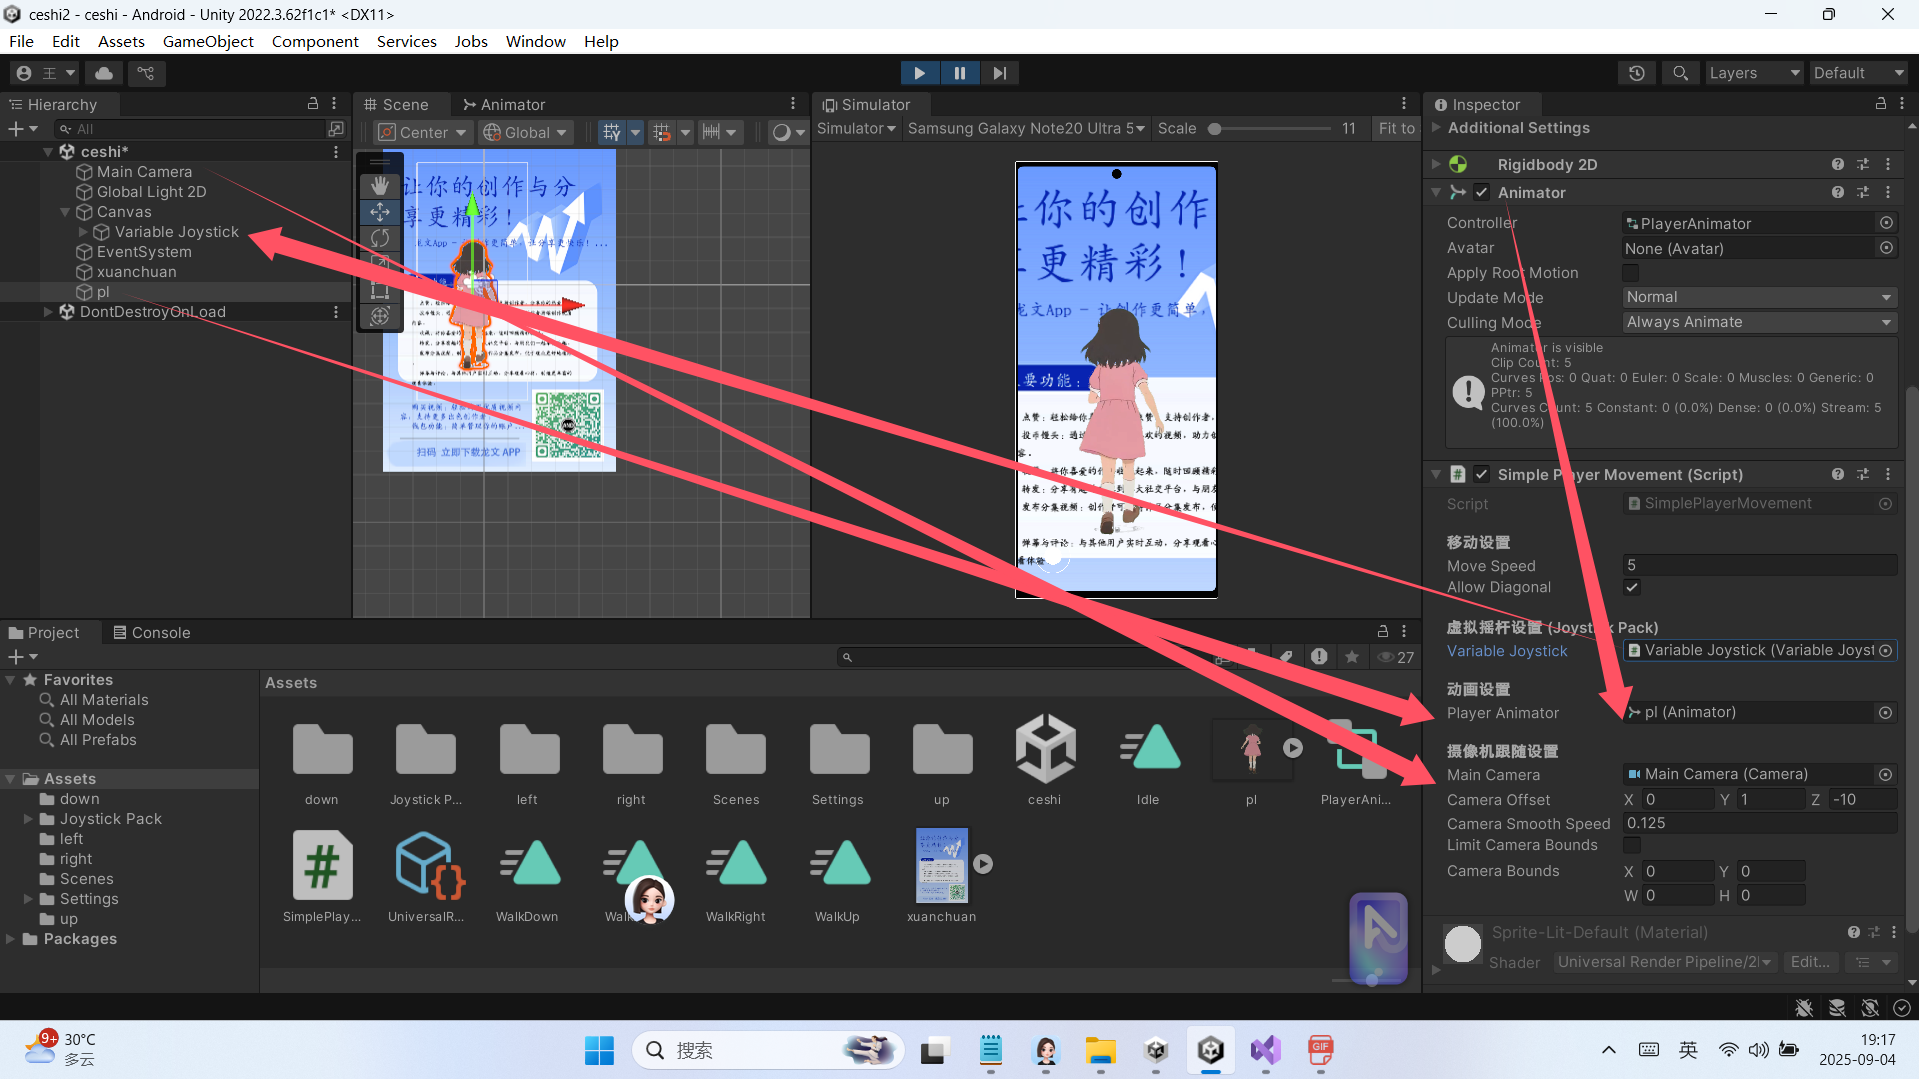Disable Simple Player Movement script checkbox
Screen dimensions: 1919x1079
(1482, 474)
